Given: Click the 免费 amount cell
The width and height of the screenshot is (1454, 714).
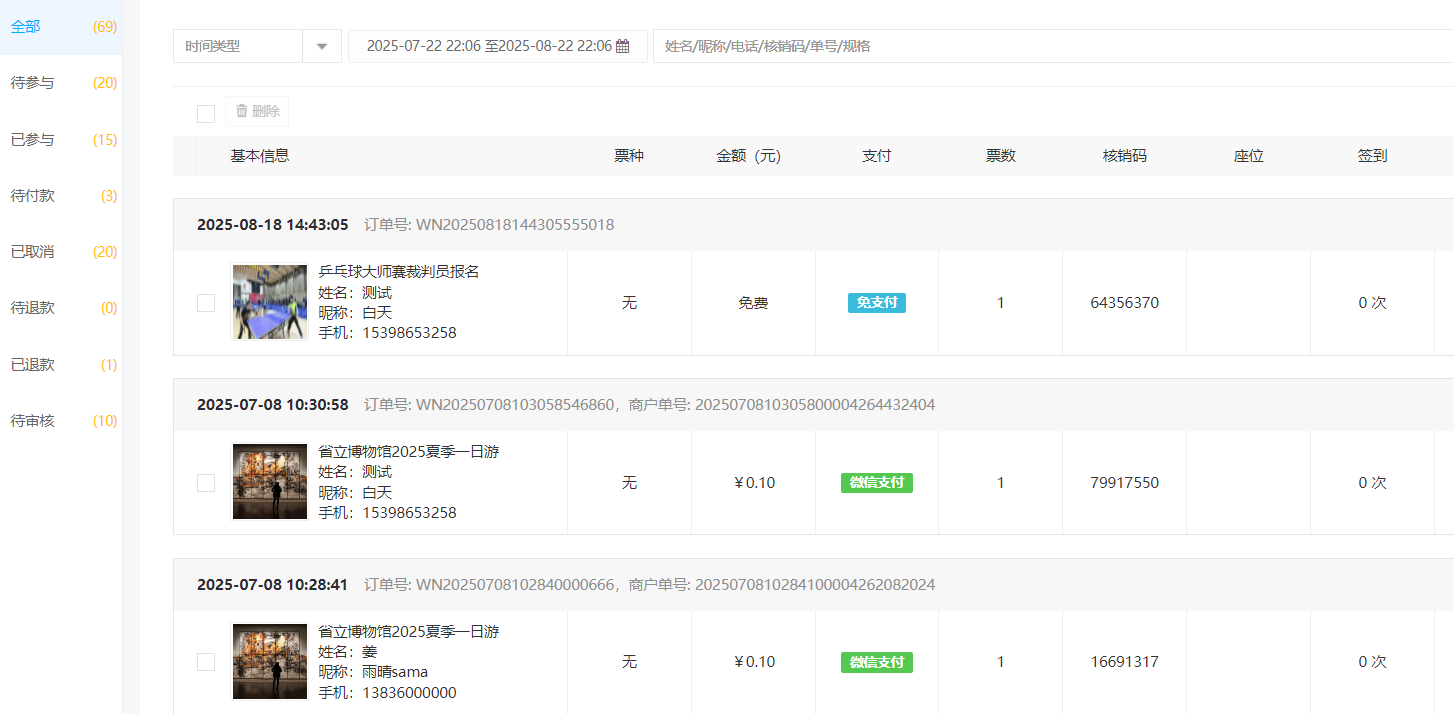Looking at the screenshot, I should click(753, 303).
